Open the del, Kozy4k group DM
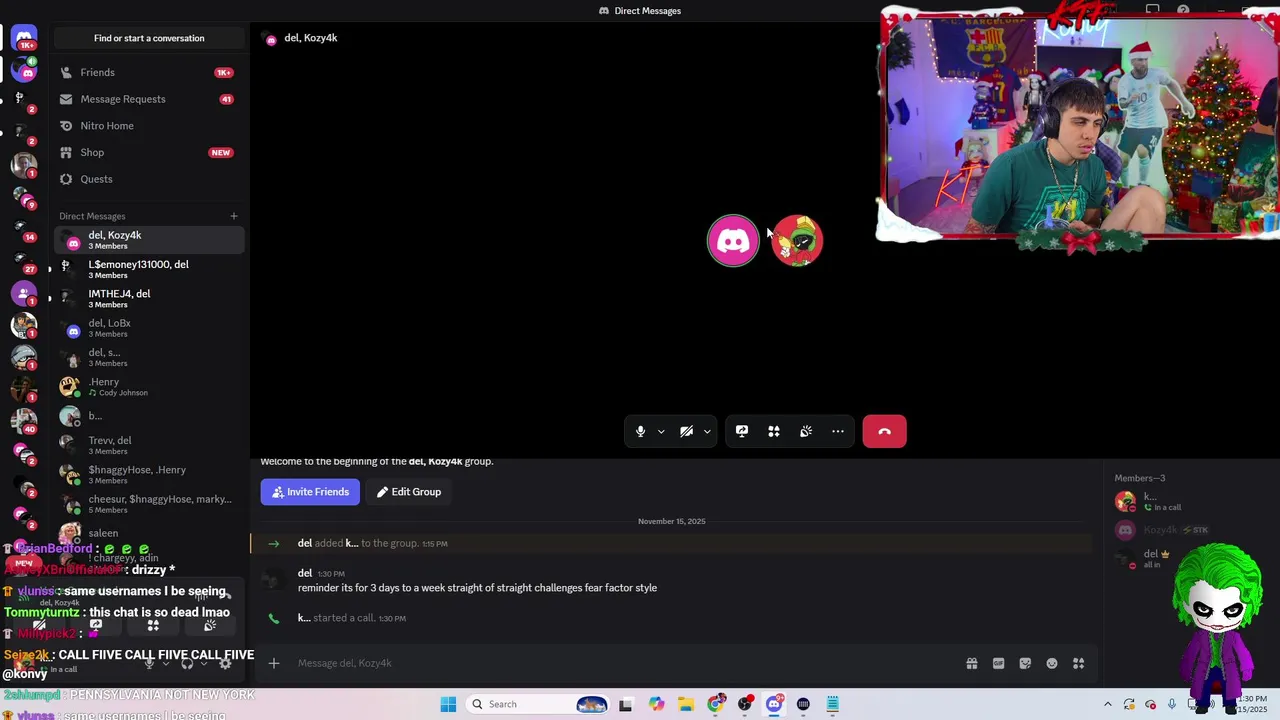Image resolution: width=1280 pixels, height=720 pixels. pos(148,240)
